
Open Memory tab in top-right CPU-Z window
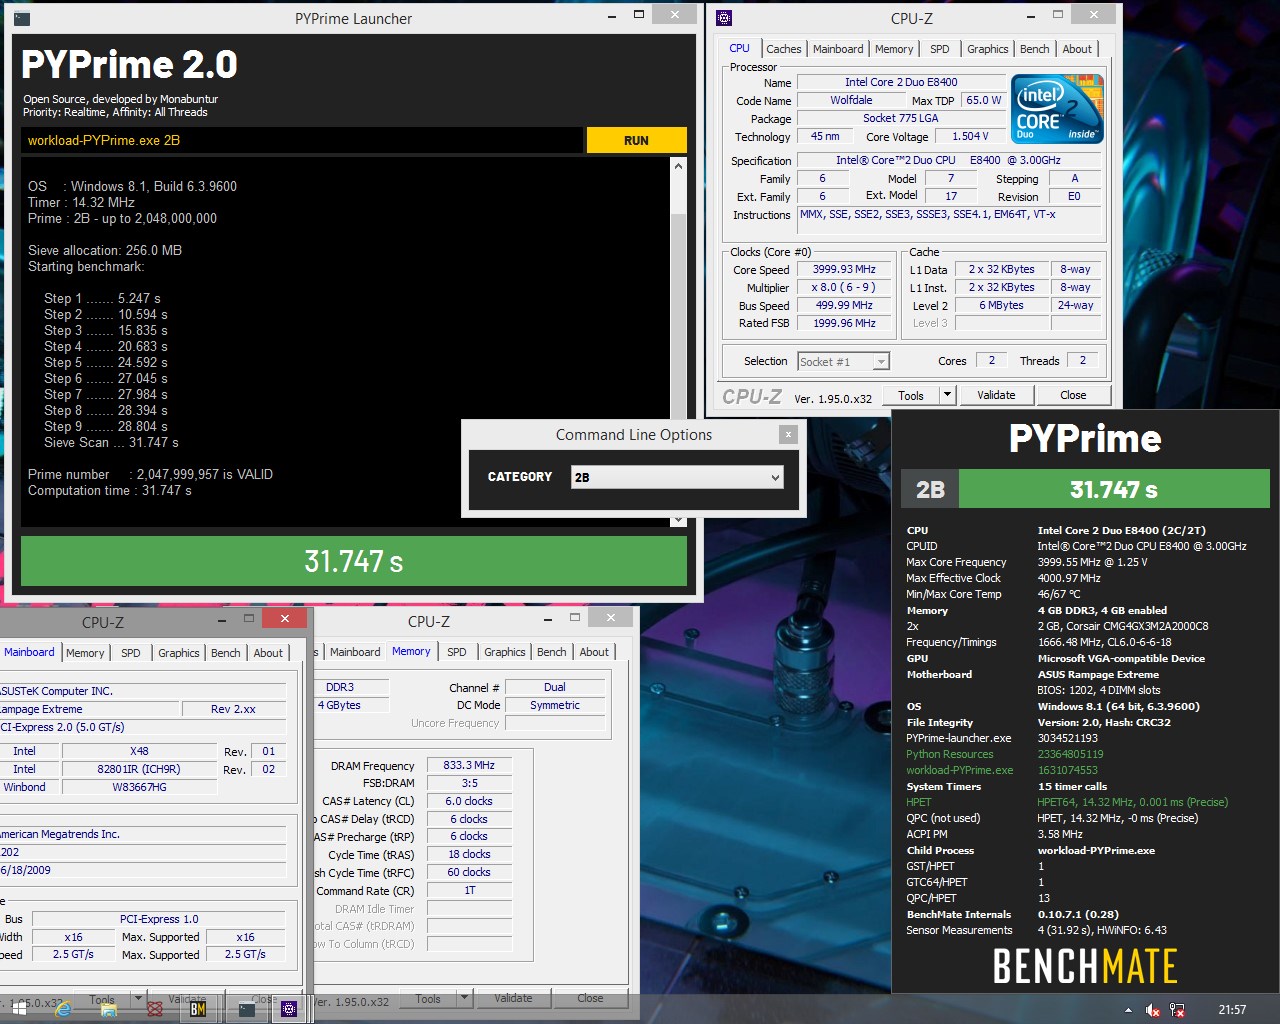click(x=894, y=49)
